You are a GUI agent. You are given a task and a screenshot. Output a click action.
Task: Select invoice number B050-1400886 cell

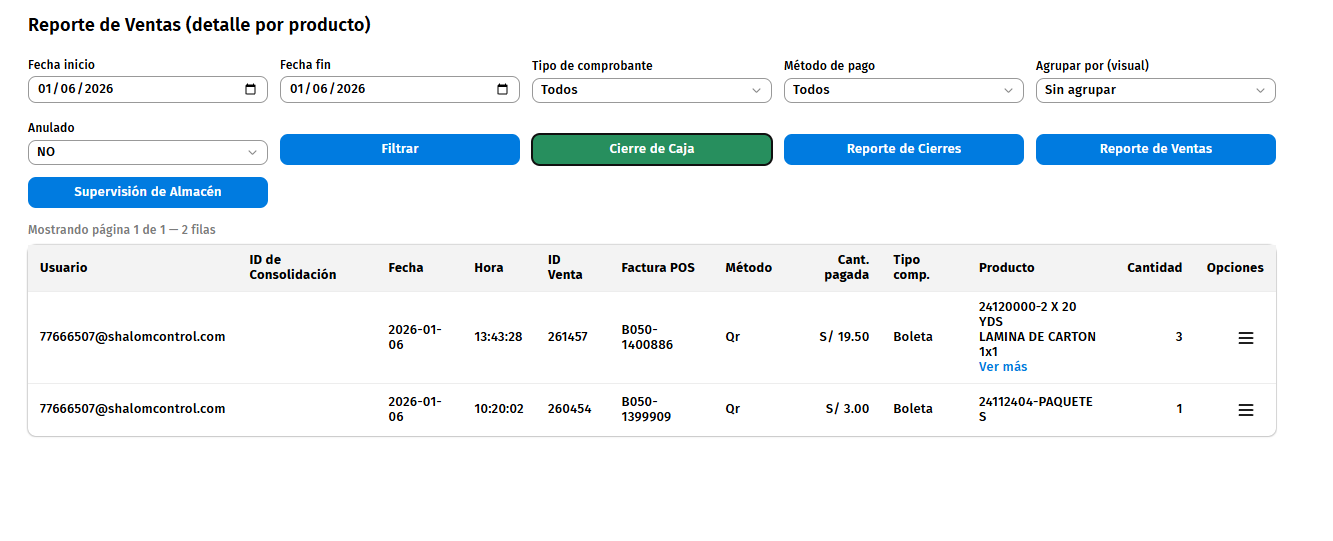pos(647,337)
